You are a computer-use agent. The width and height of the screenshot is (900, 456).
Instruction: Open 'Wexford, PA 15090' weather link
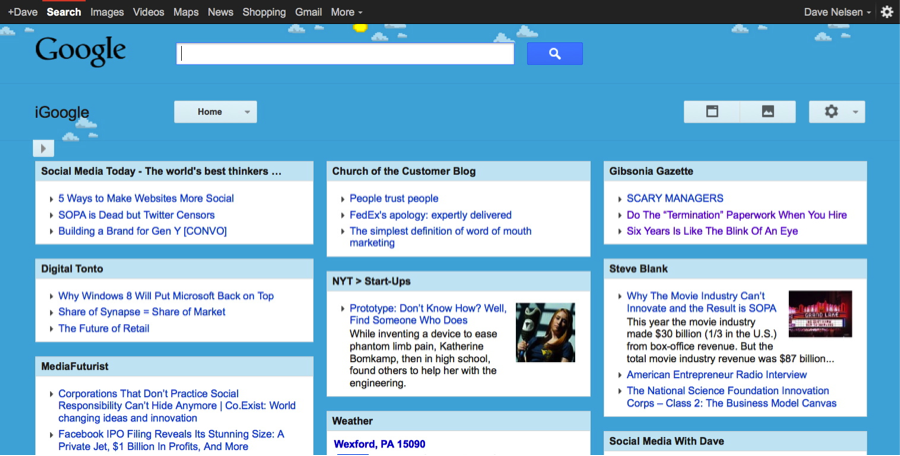click(x=379, y=444)
